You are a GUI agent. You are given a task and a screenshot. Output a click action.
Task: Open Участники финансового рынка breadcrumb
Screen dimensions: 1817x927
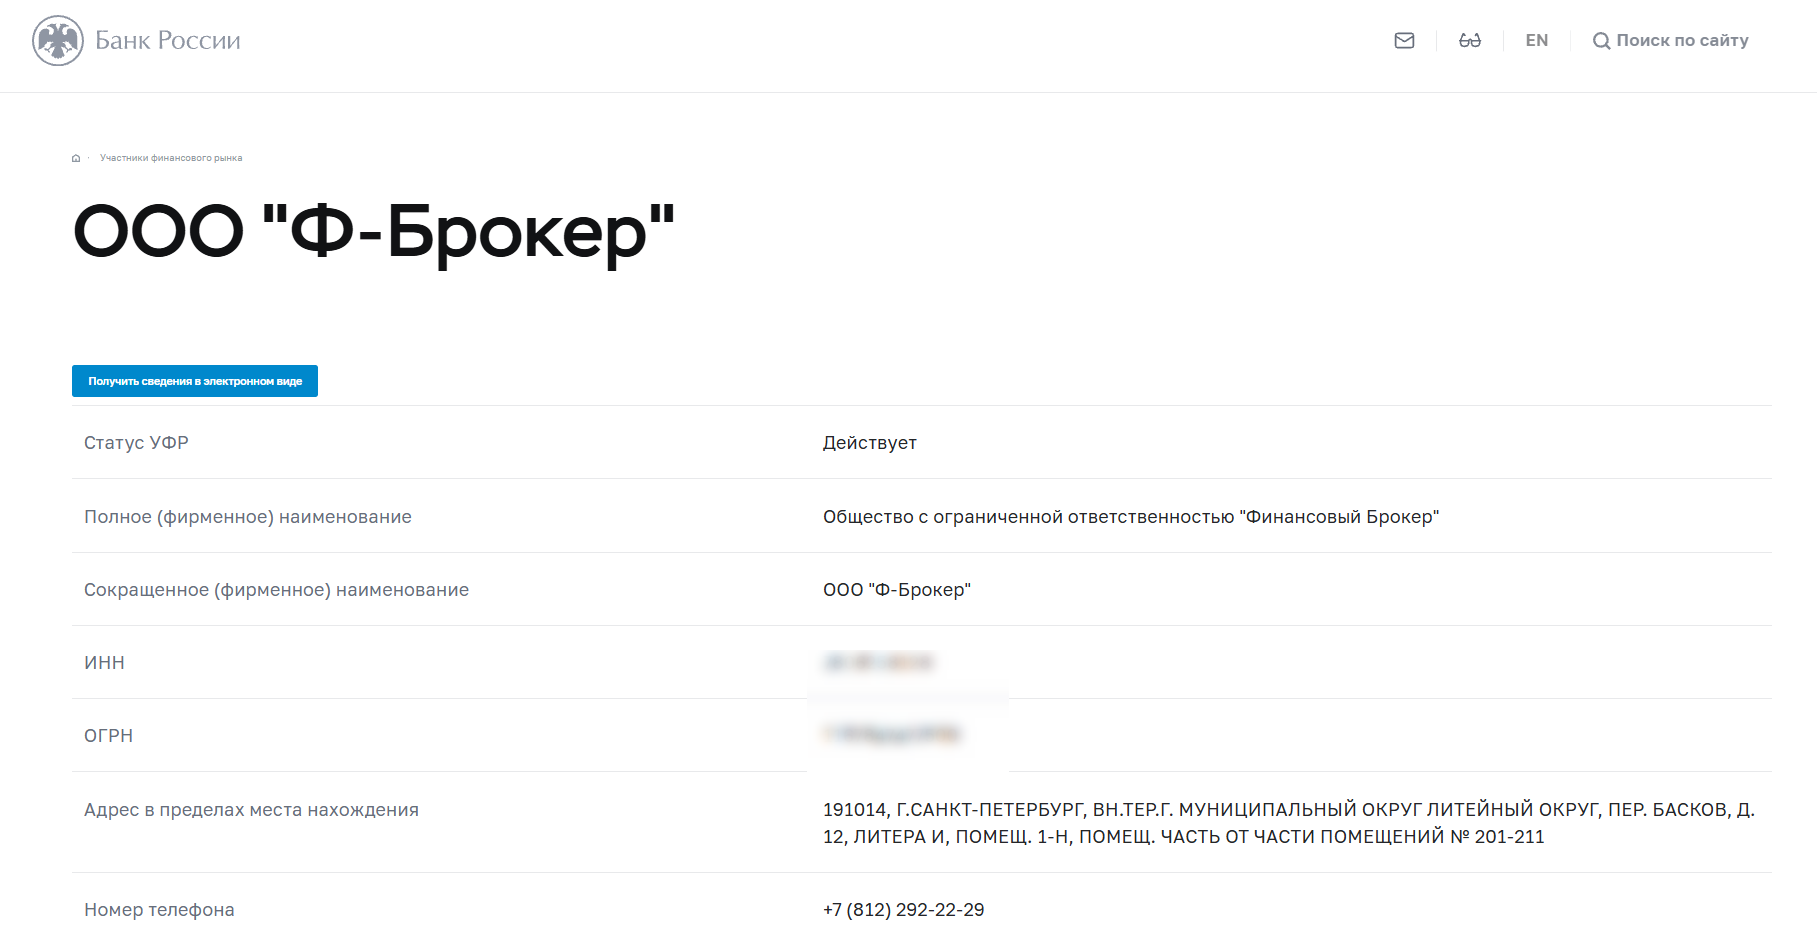171,158
